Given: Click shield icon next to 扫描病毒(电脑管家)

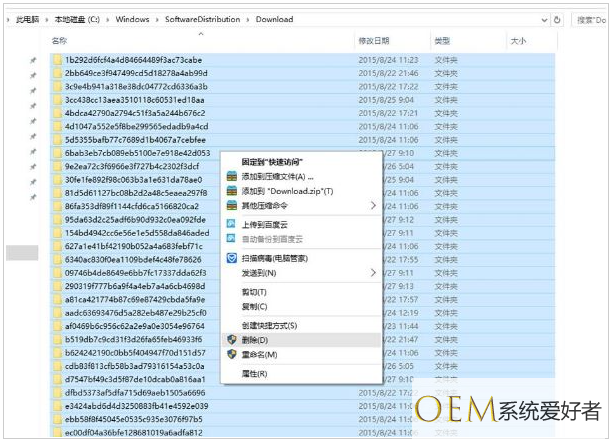Looking at the screenshot, I should (231, 258).
